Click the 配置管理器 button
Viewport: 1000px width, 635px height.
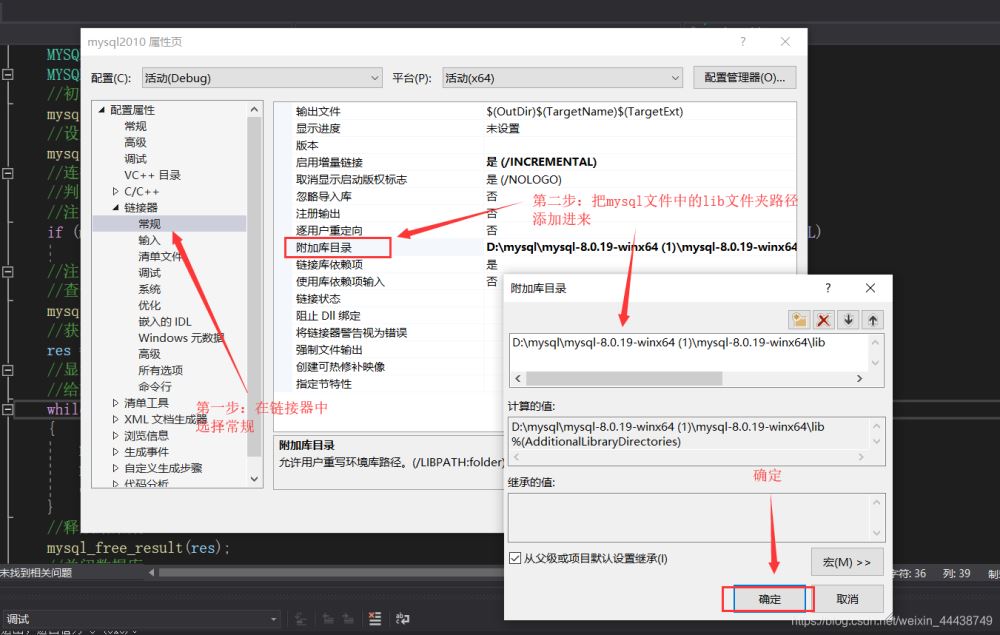pyautogui.click(x=746, y=77)
